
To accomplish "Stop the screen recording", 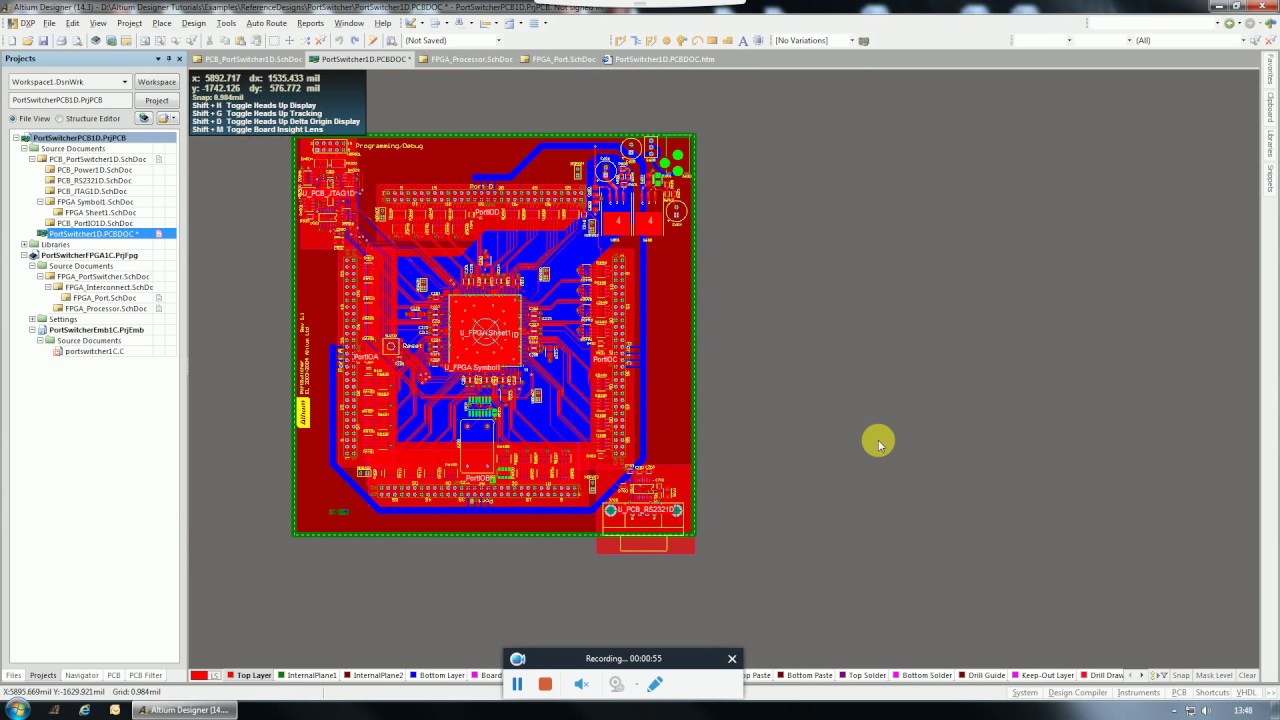I will point(545,684).
